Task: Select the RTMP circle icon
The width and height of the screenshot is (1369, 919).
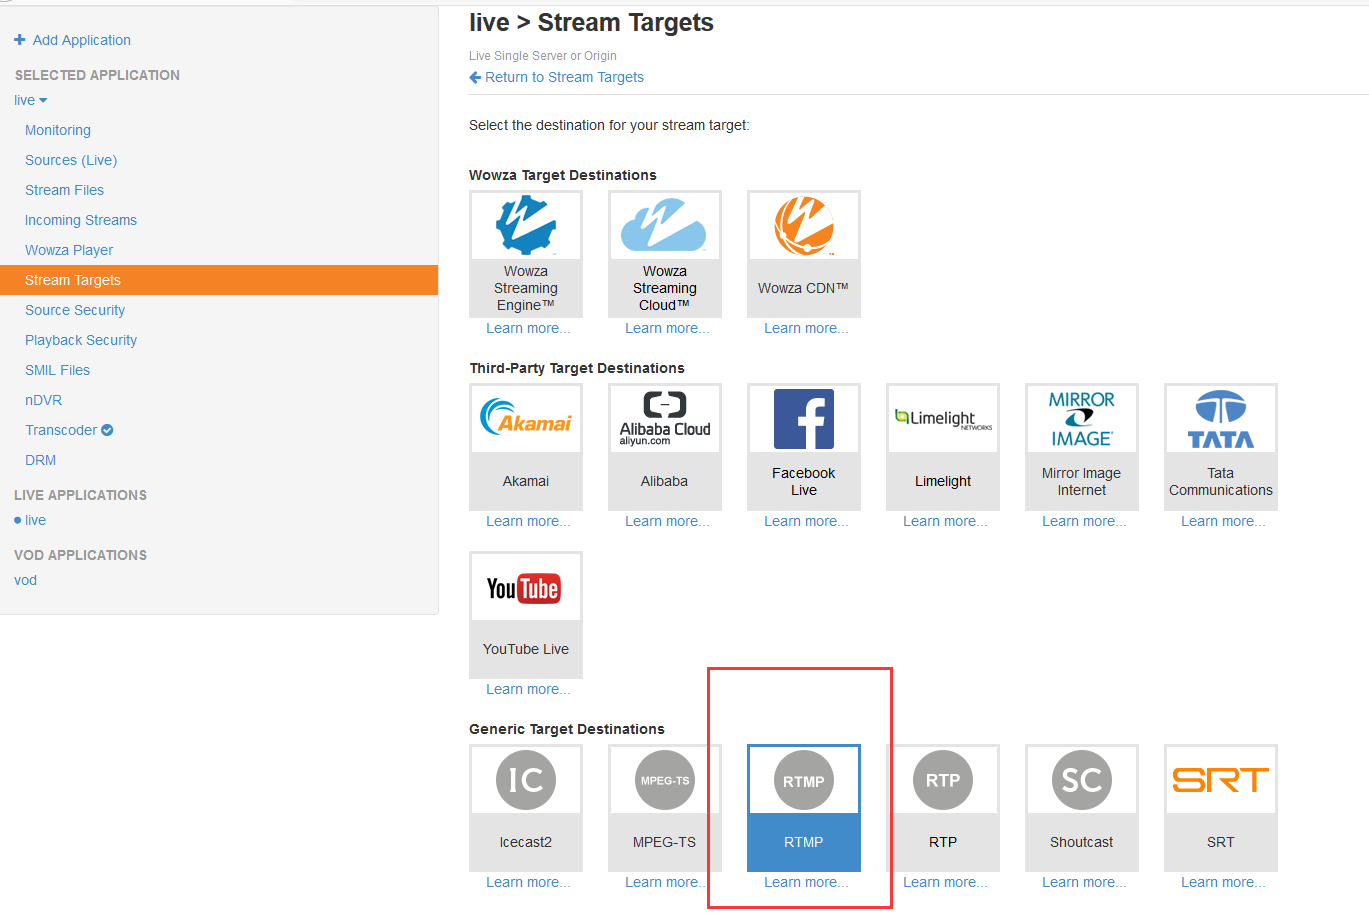Action: tap(804, 781)
